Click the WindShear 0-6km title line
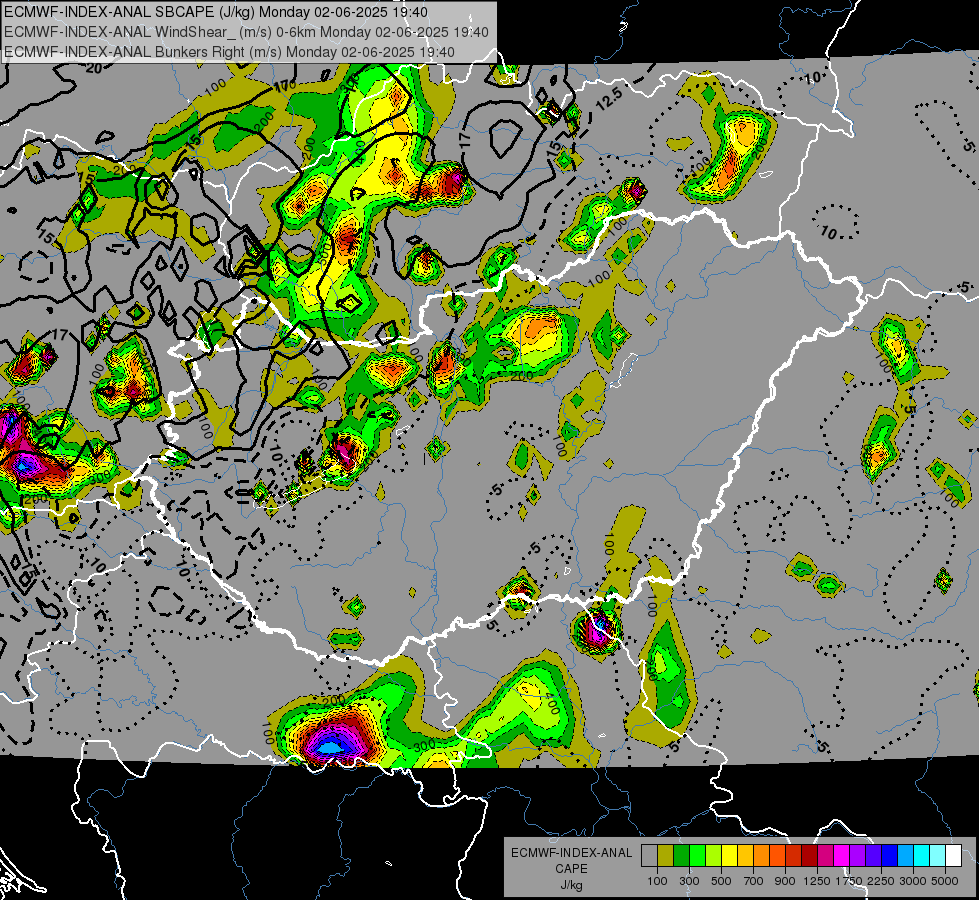 pos(247,32)
